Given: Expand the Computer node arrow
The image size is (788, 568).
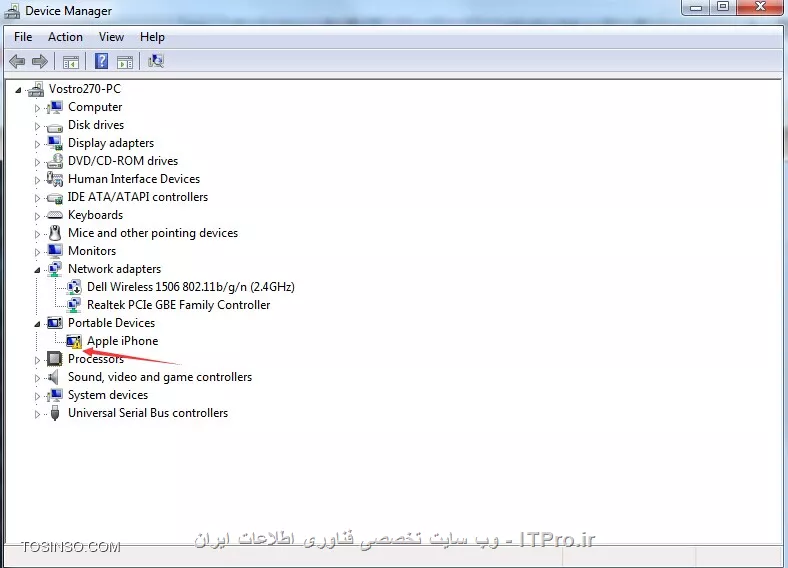Looking at the screenshot, I should tap(37, 108).
